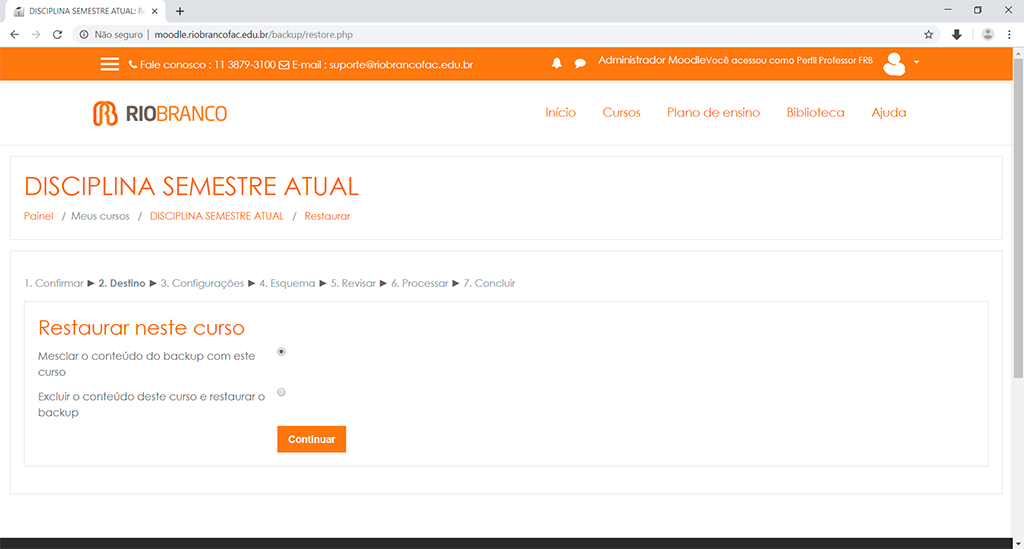Open the Biblioteca menu item
The width and height of the screenshot is (1024, 549).
pyautogui.click(x=815, y=112)
